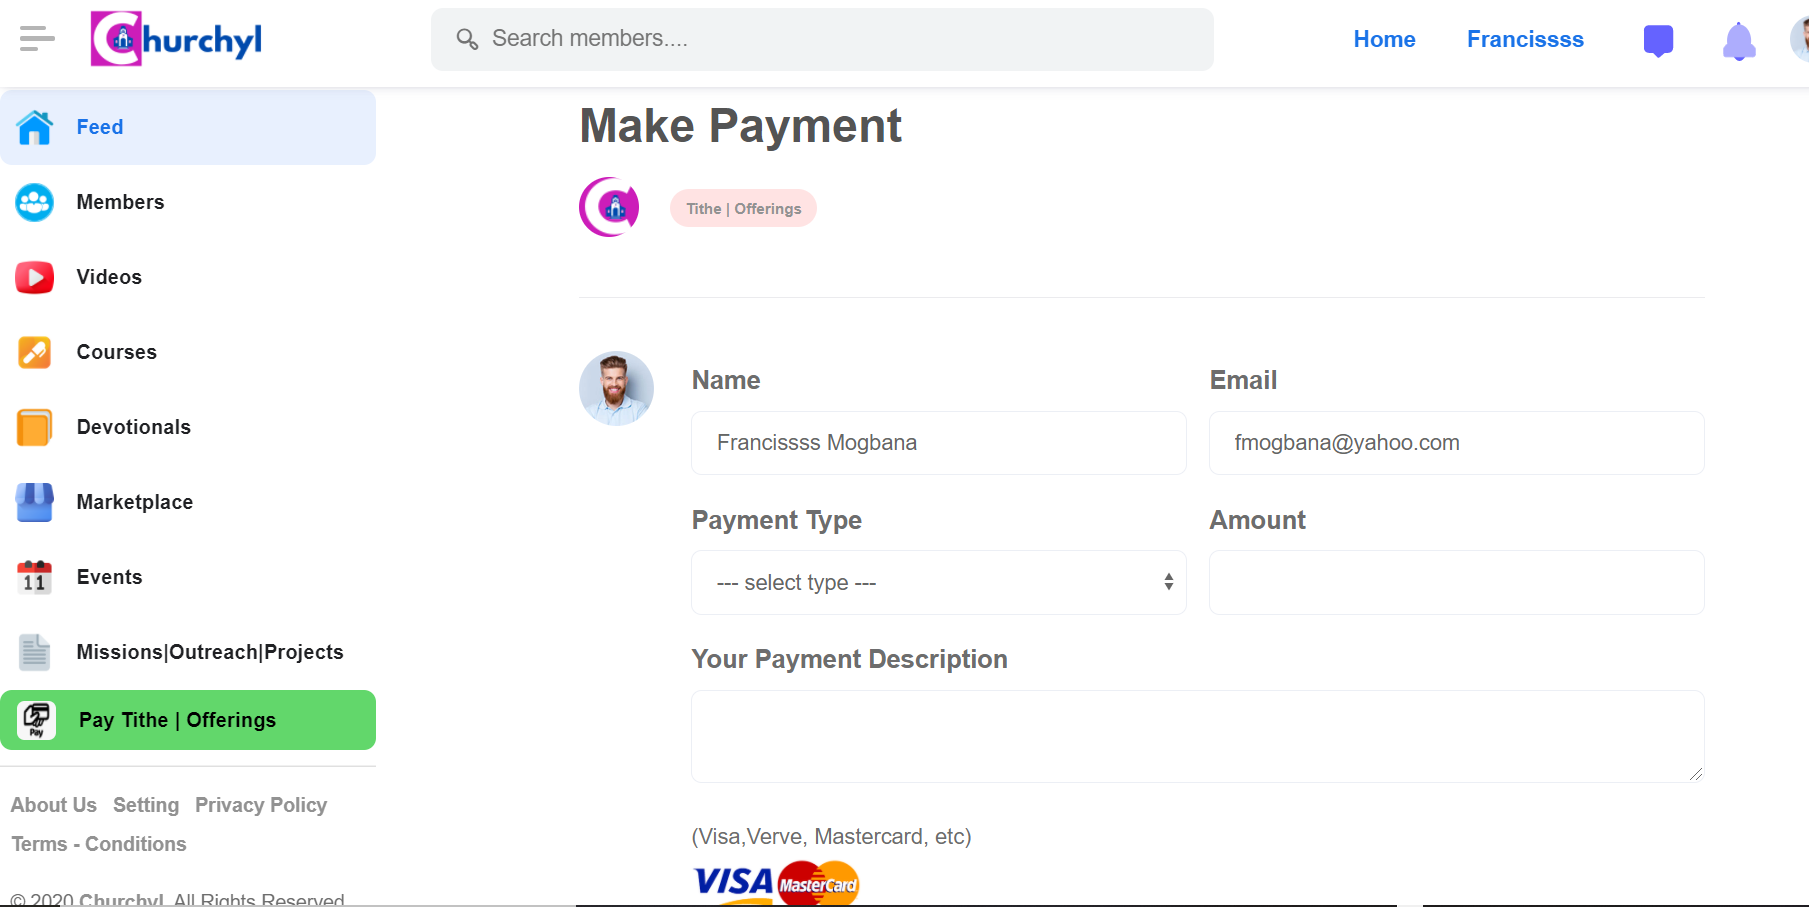Open the notifications bell icon
1809x907 pixels.
pos(1739,41)
